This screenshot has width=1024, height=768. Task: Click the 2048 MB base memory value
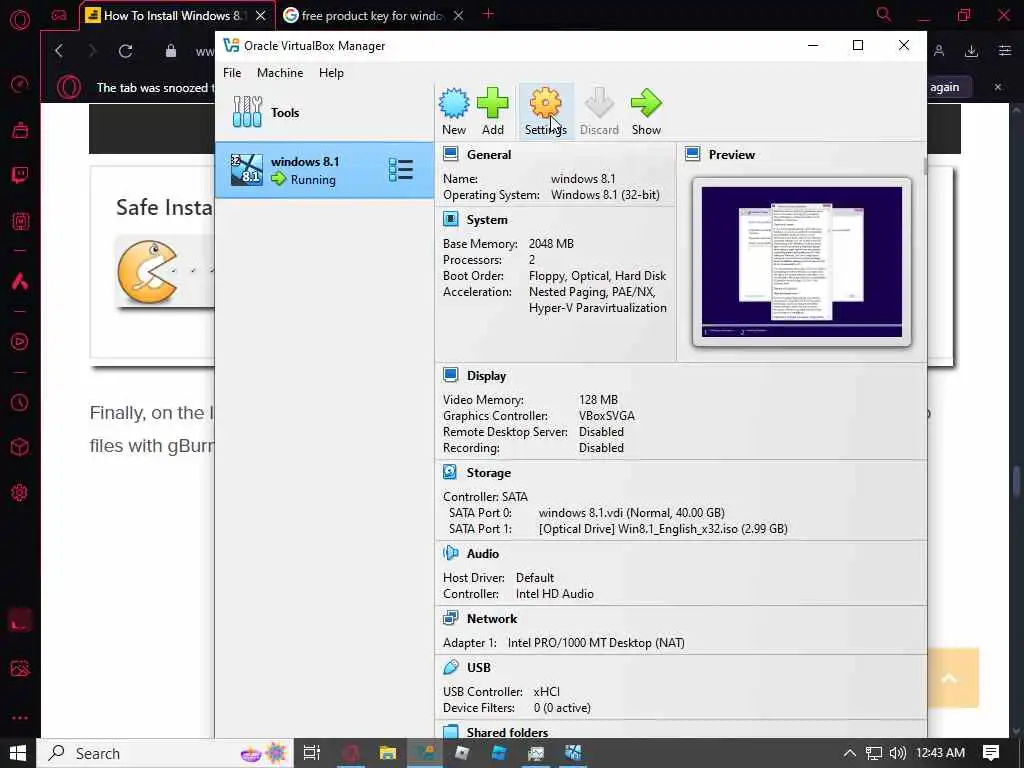551,244
